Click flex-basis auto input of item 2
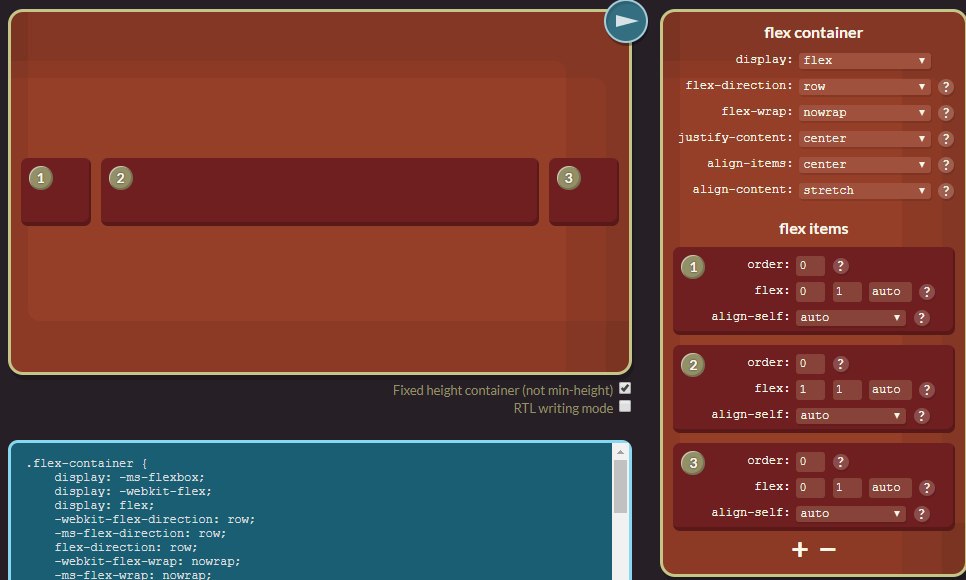Screen dimensions: 966x580 click(x=890, y=390)
